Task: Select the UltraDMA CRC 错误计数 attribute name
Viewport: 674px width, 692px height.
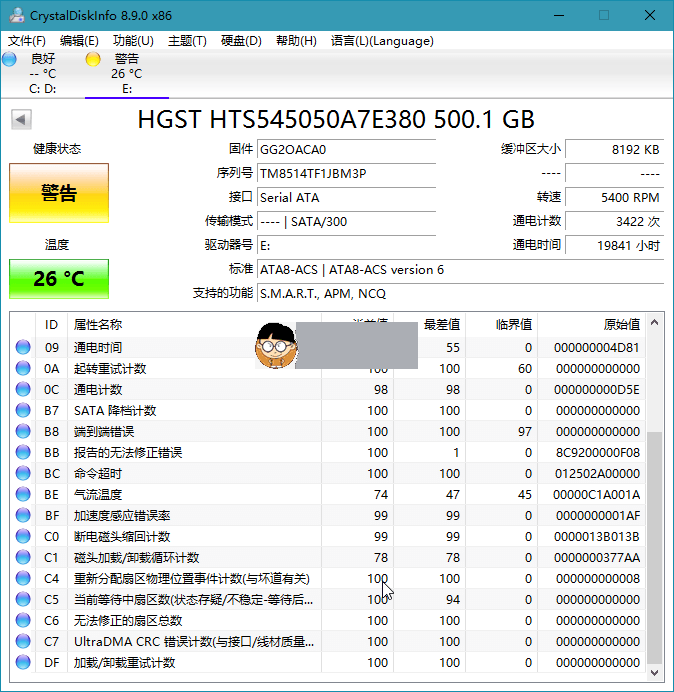Action: (194, 641)
